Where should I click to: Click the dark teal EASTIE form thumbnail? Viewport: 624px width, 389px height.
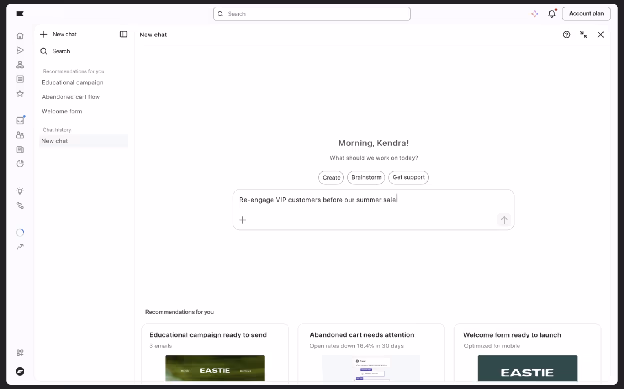[x=527, y=368]
